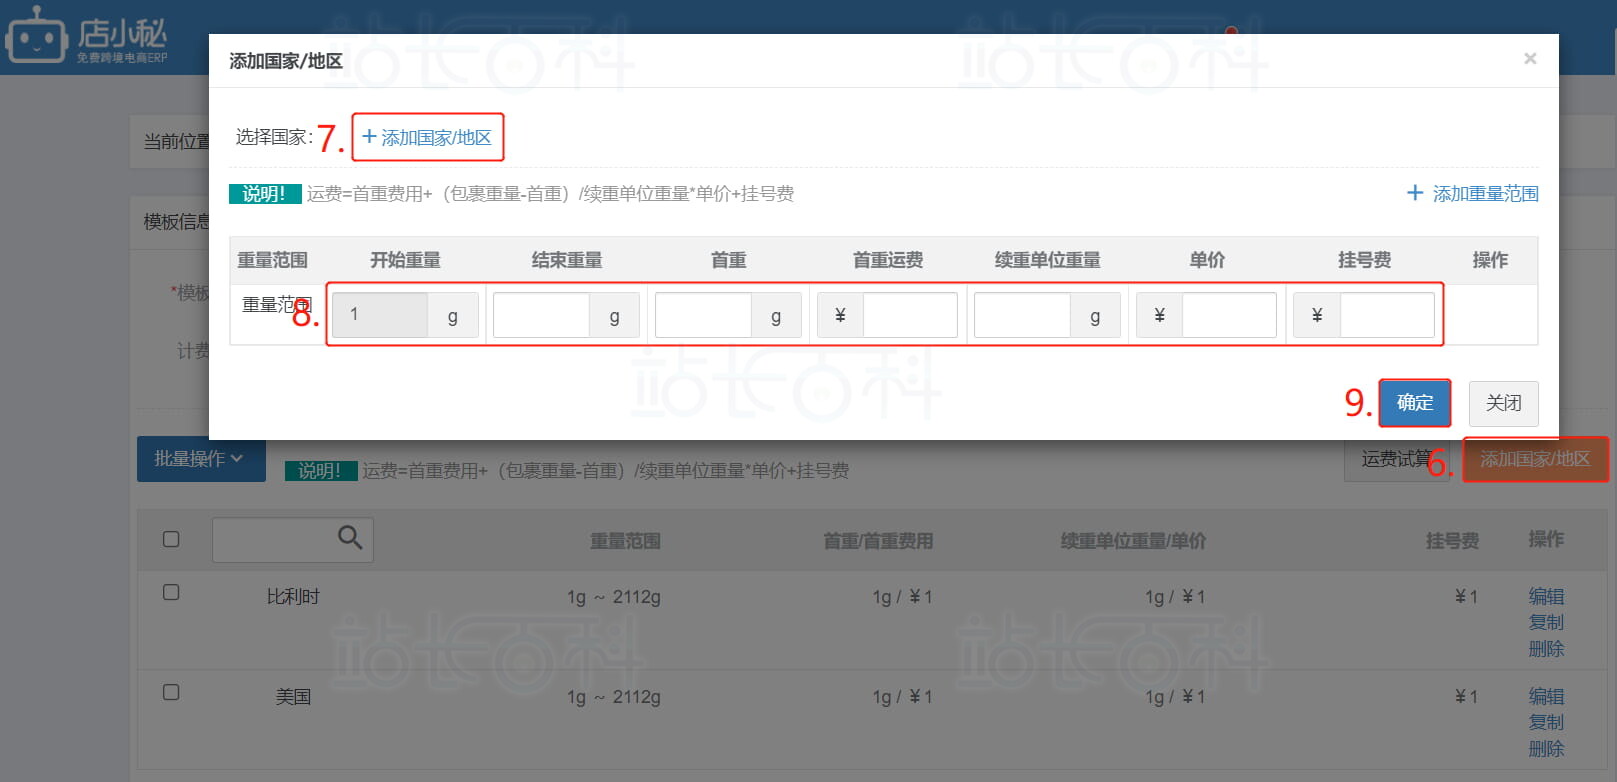
Task: Click the +添加国家/地区 link in dialog
Action: pos(427,137)
